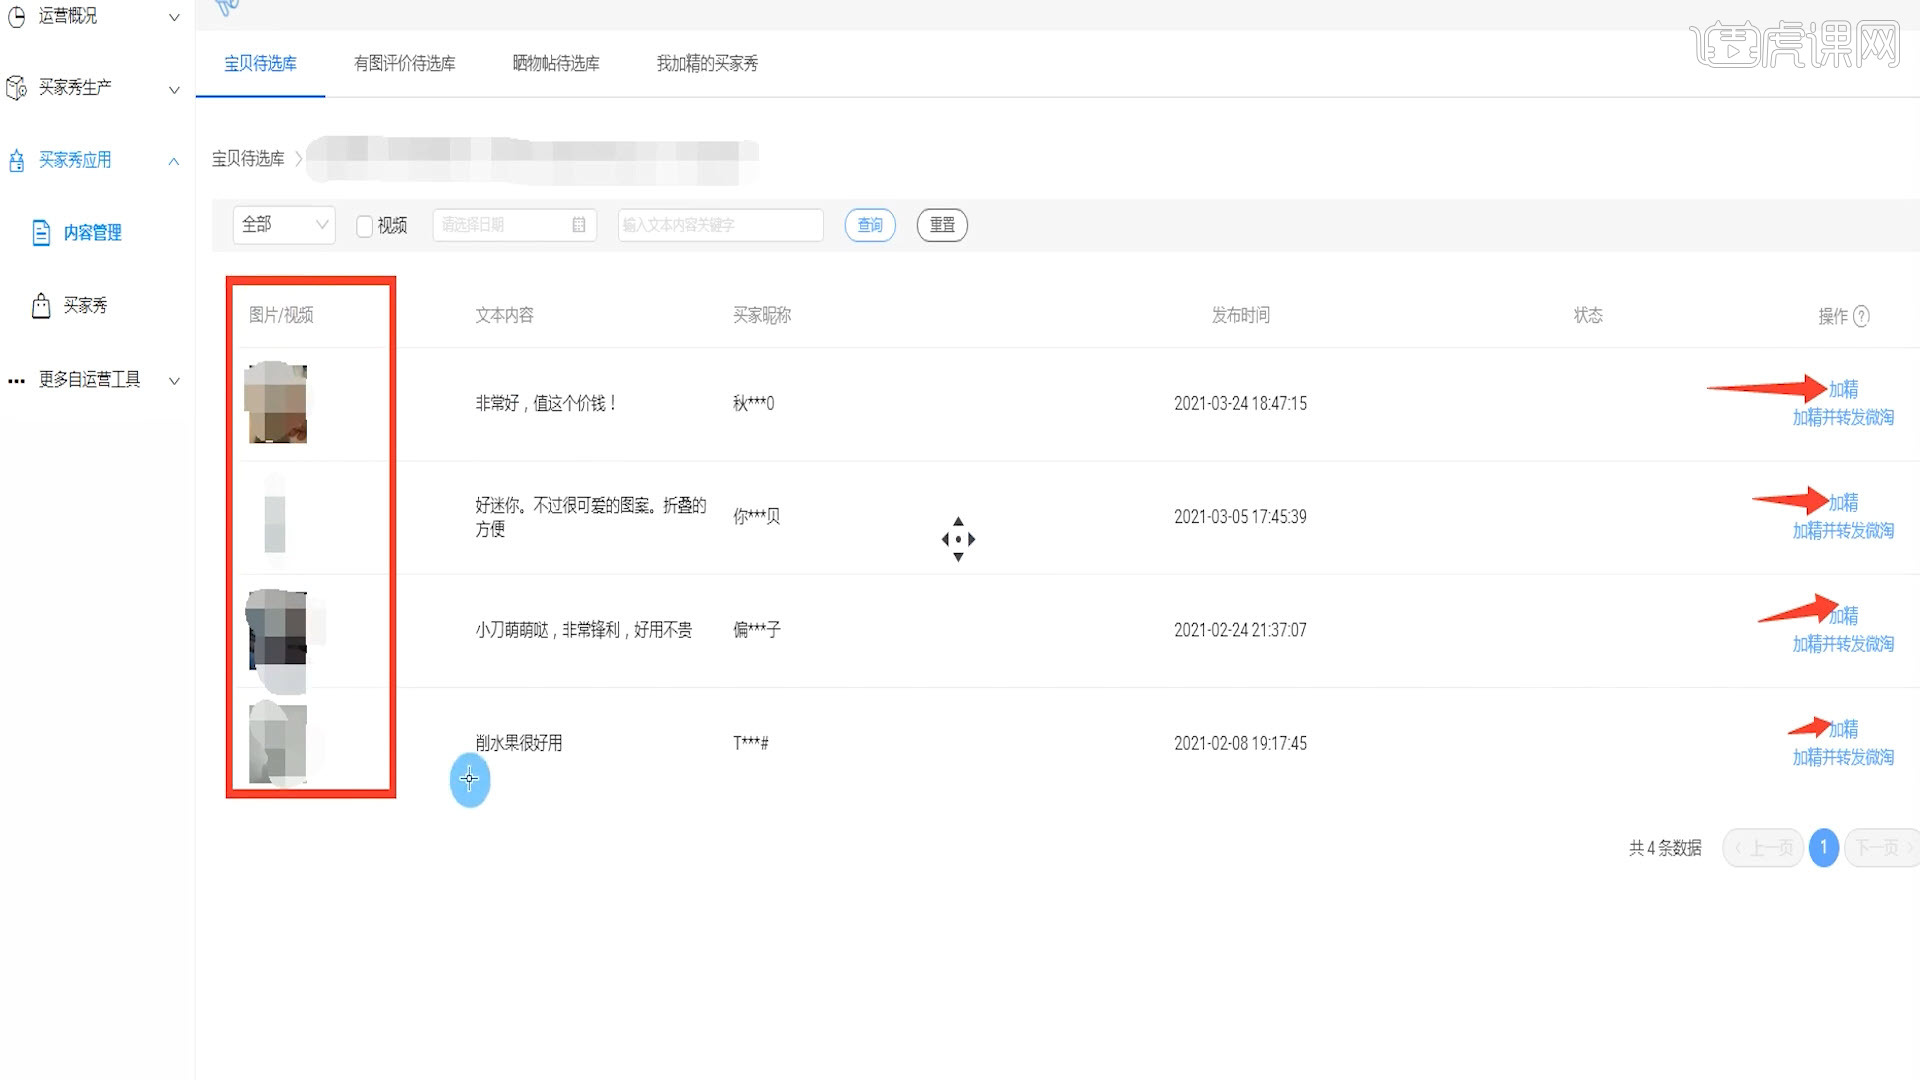Screen dimensions: 1920x1080
Task: Expand the 更多自运营工具 section
Action: [174, 381]
